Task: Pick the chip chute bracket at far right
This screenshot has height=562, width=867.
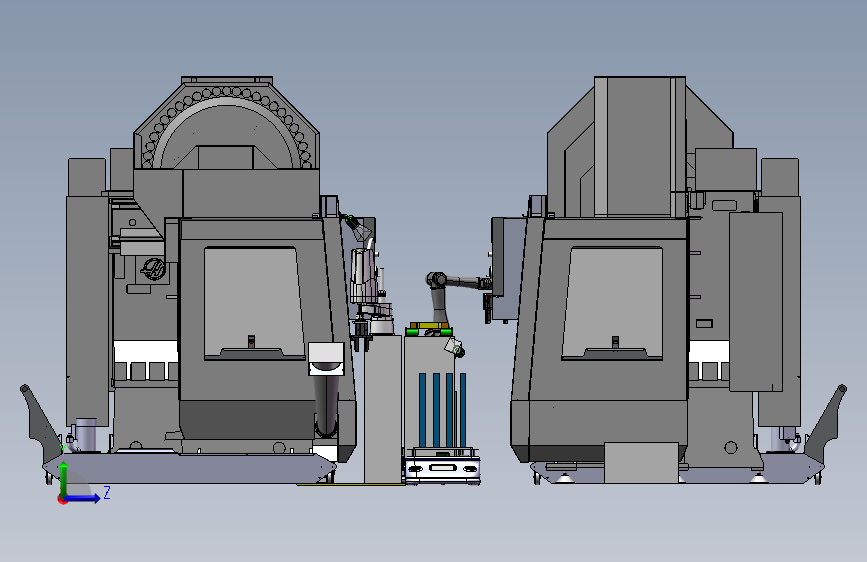Action: tap(826, 421)
